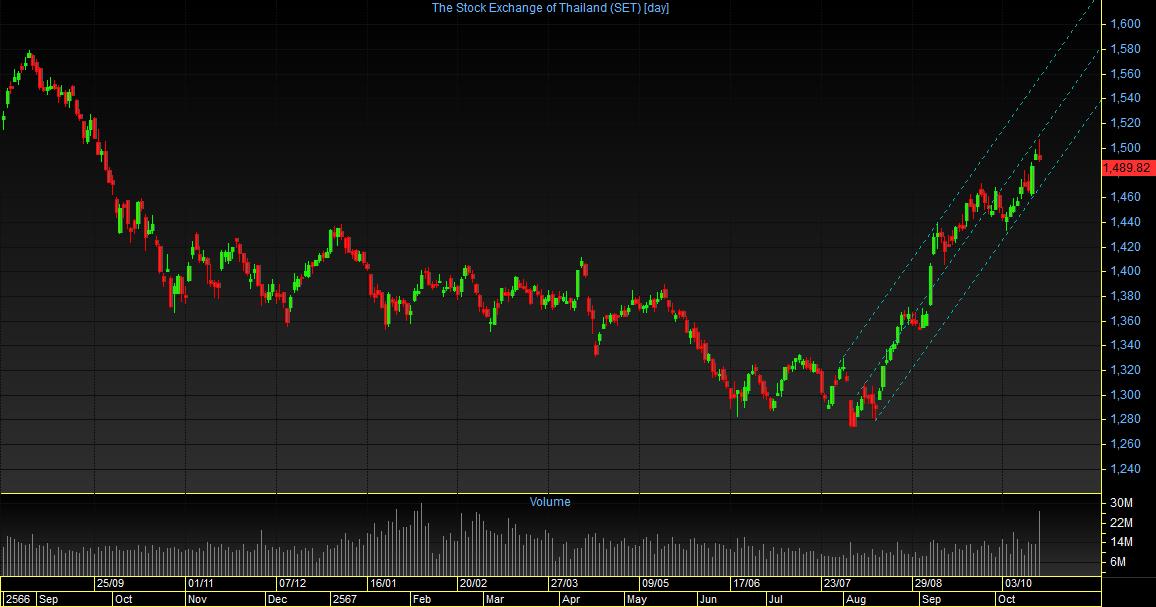
Task: Click the chart title 'The Stock Exchange of Thailand (SET) [day]'
Action: coord(550,8)
